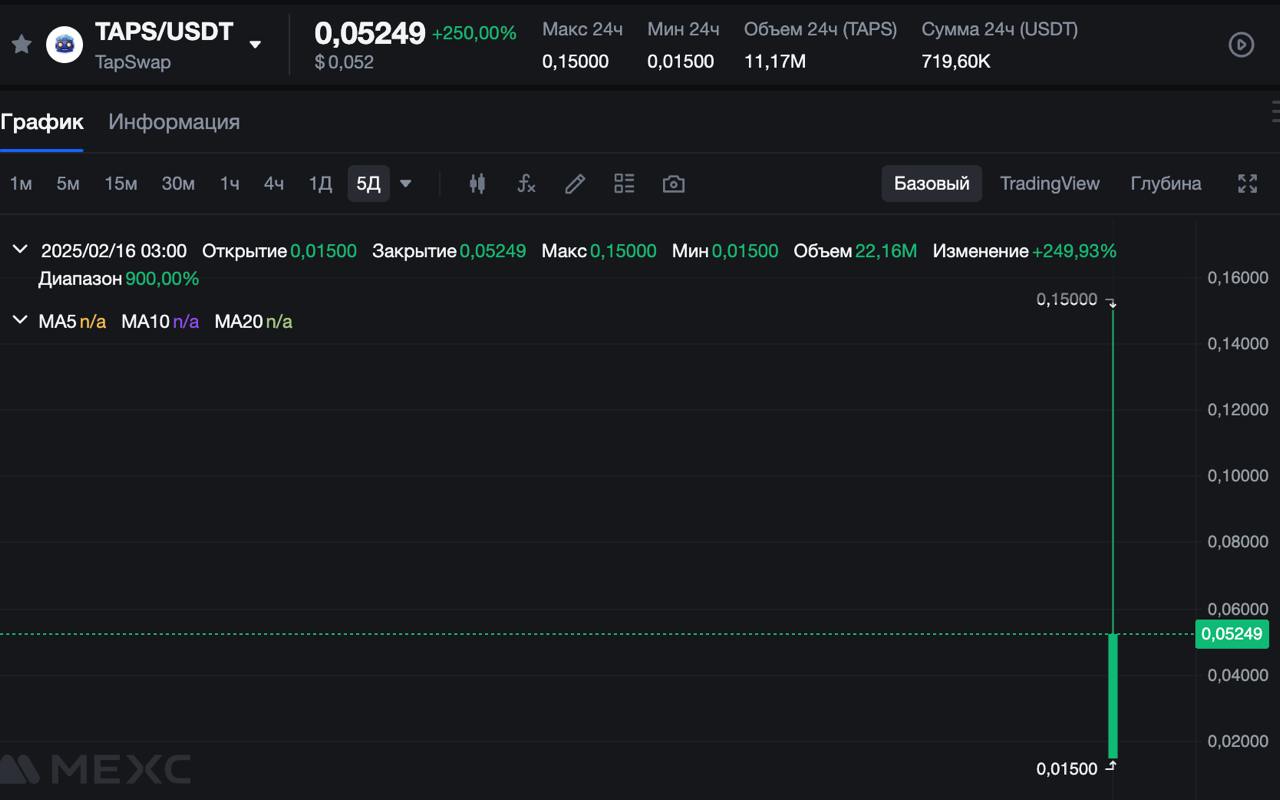Select the drawing pencil tool

click(x=575, y=184)
